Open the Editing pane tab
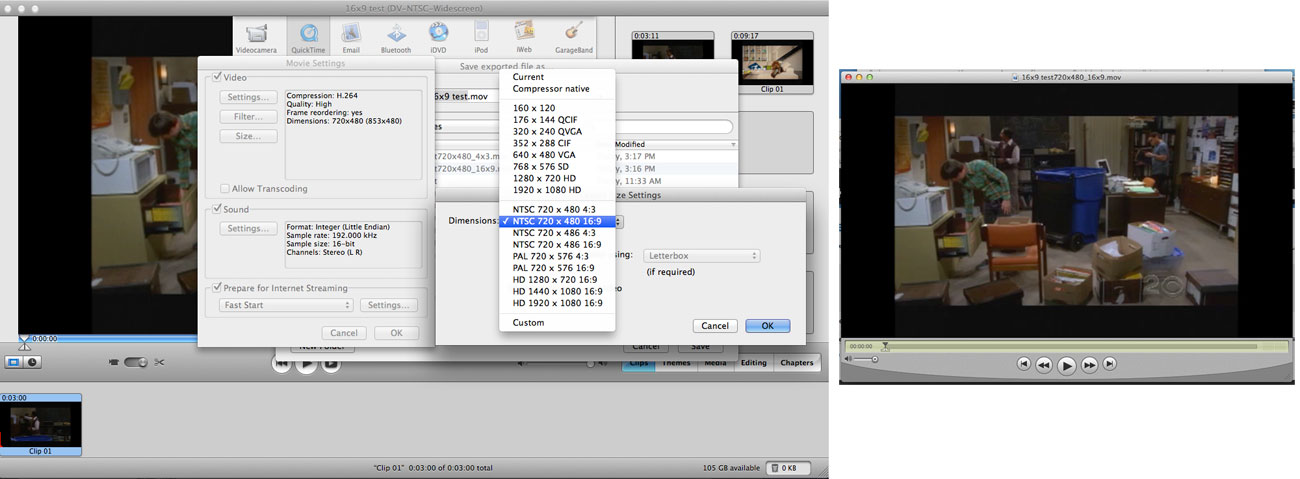Image resolution: width=1300 pixels, height=479 pixels. coord(753,362)
